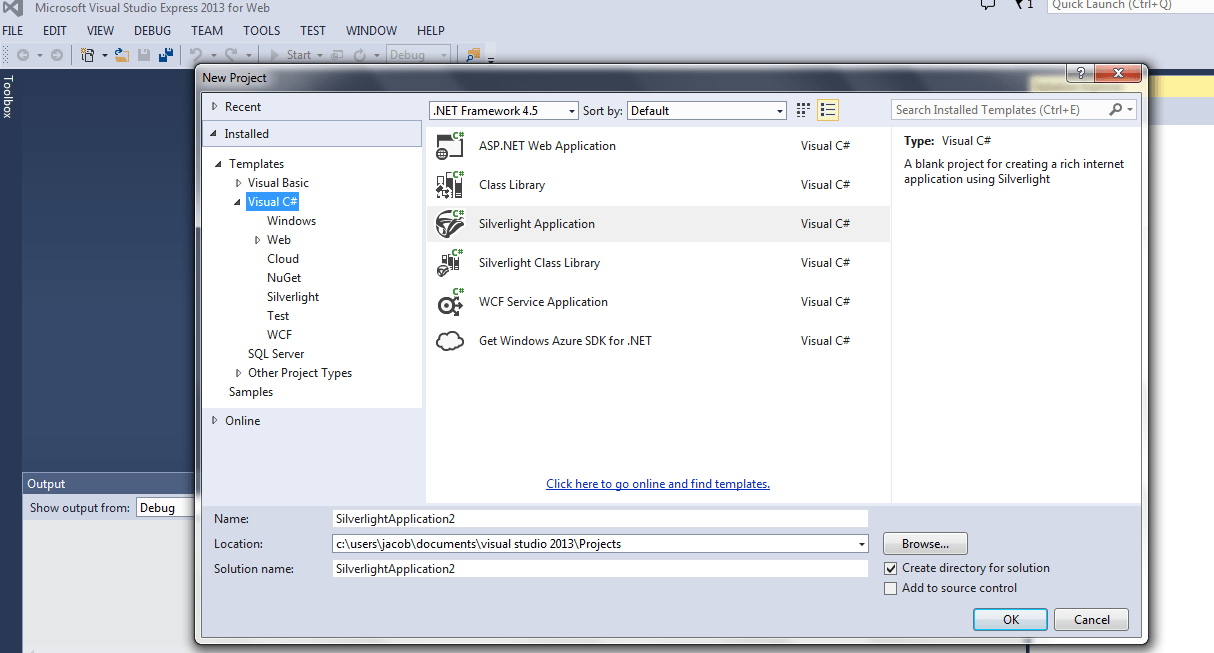Screen dimensions: 1214x653
Task: Click into the project Name field
Action: pyautogui.click(x=600, y=519)
